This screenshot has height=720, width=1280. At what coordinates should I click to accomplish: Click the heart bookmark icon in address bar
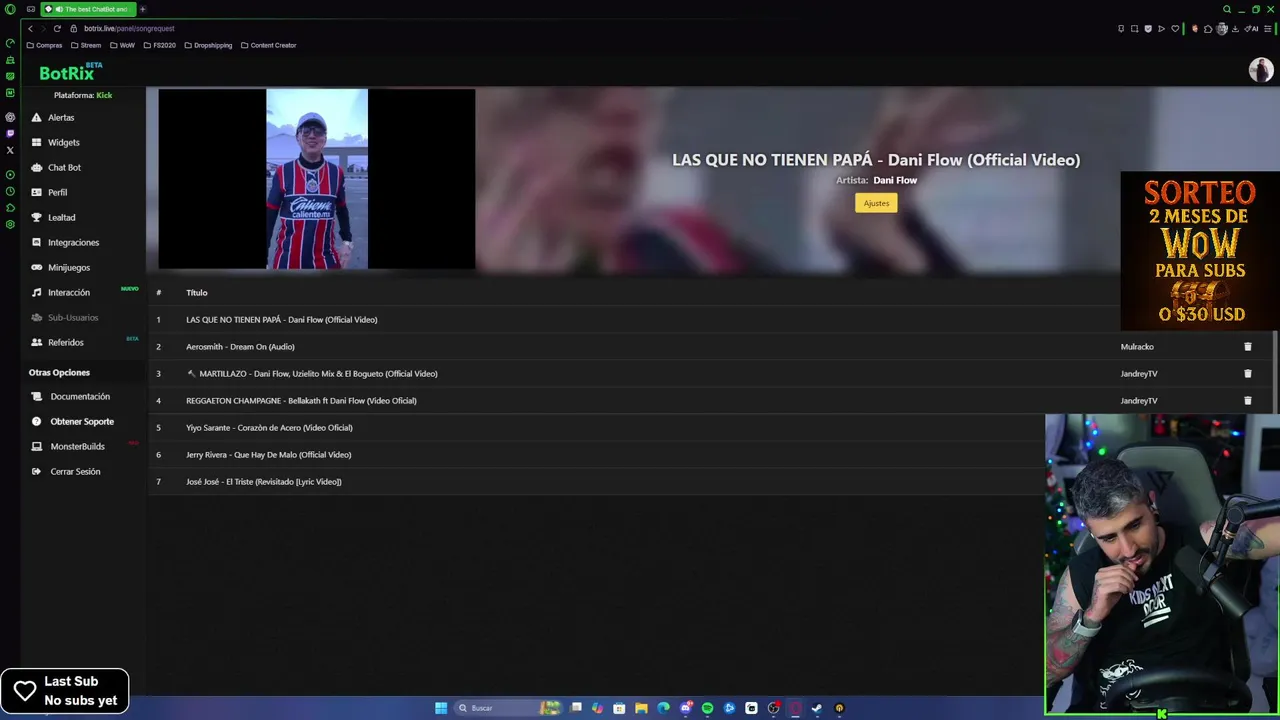click(1175, 29)
